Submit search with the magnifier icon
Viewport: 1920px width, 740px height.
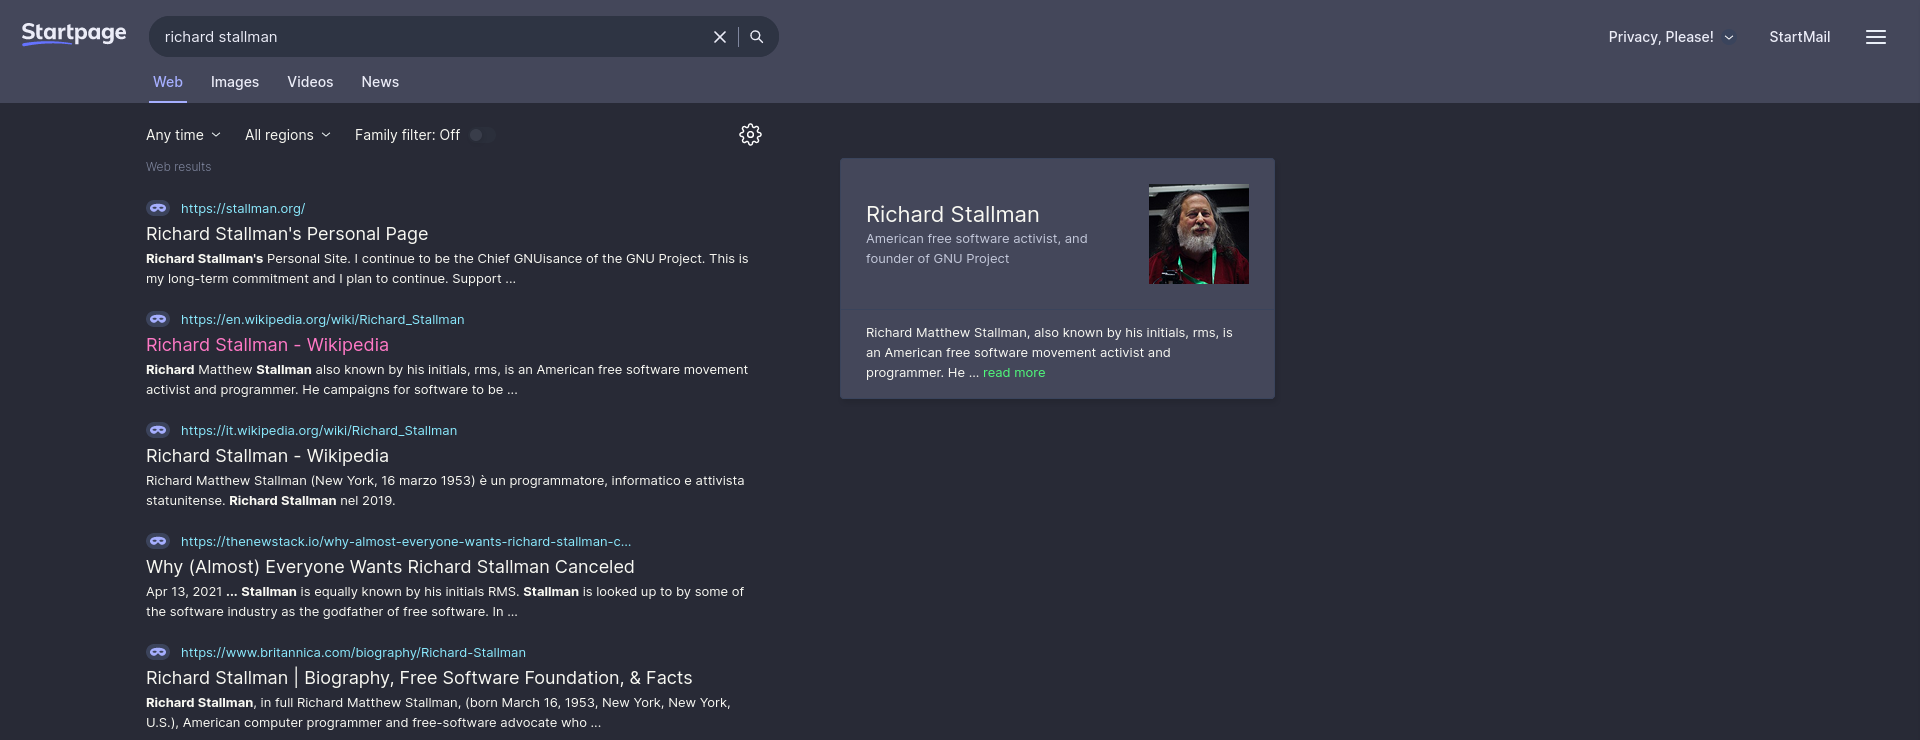(x=757, y=37)
